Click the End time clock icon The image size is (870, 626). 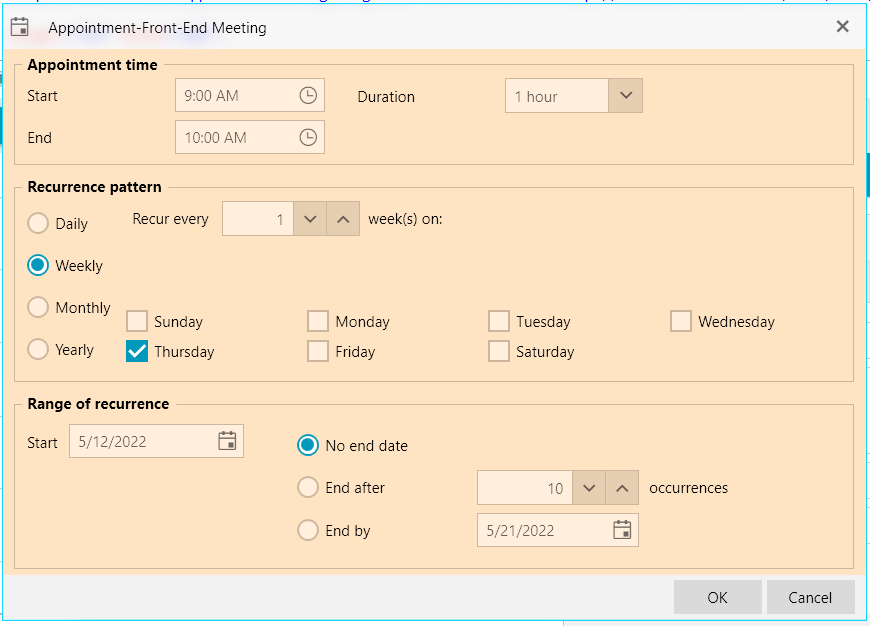[x=308, y=137]
